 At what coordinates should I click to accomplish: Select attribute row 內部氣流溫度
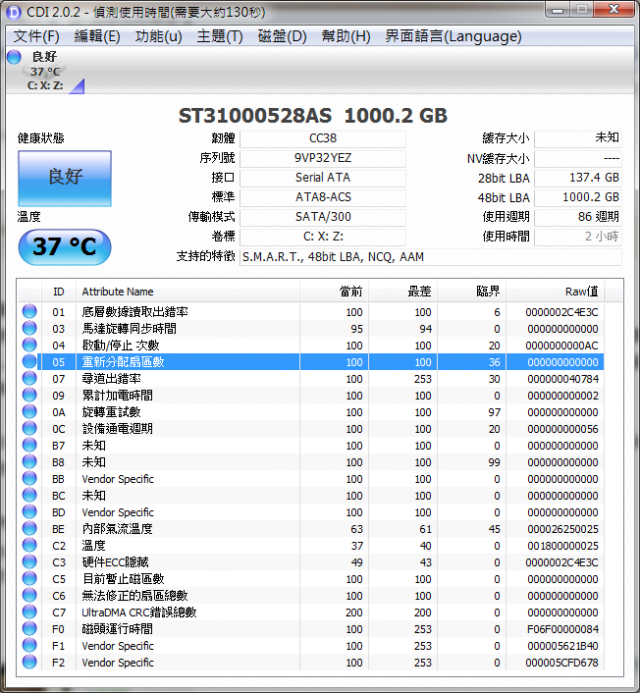coord(311,528)
